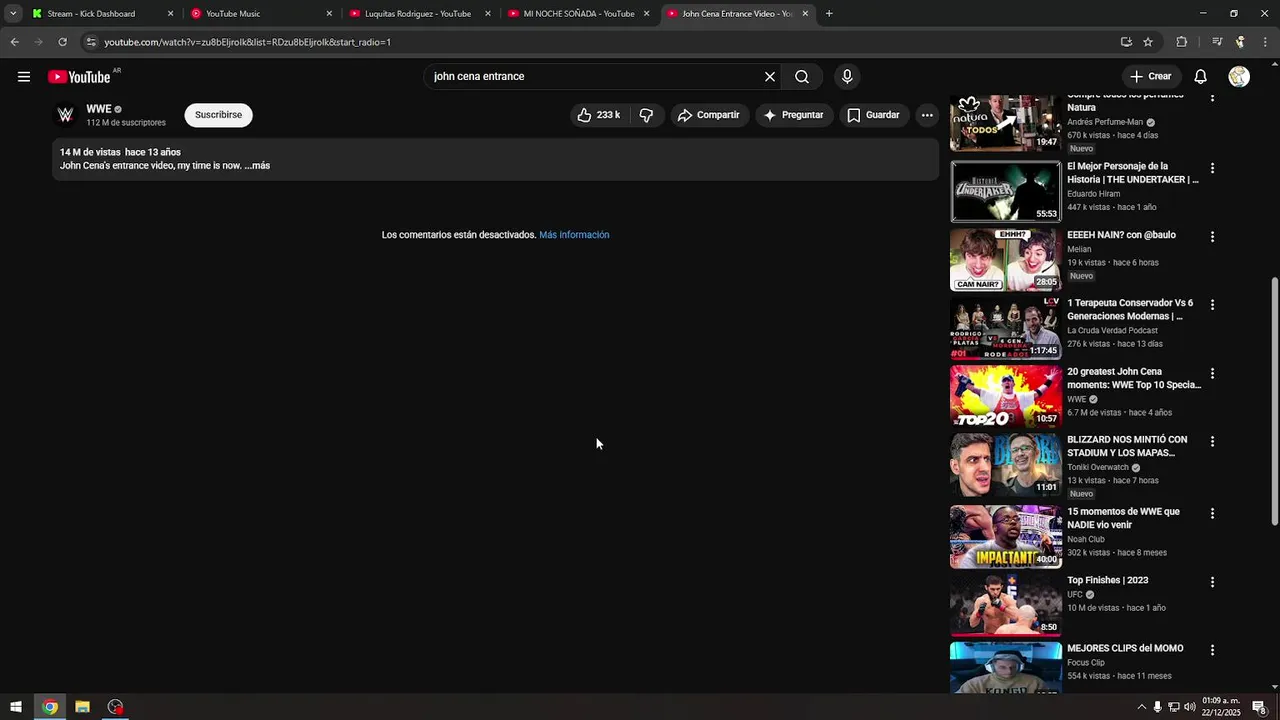Open Más información link
1280x720 pixels.
coord(574,235)
